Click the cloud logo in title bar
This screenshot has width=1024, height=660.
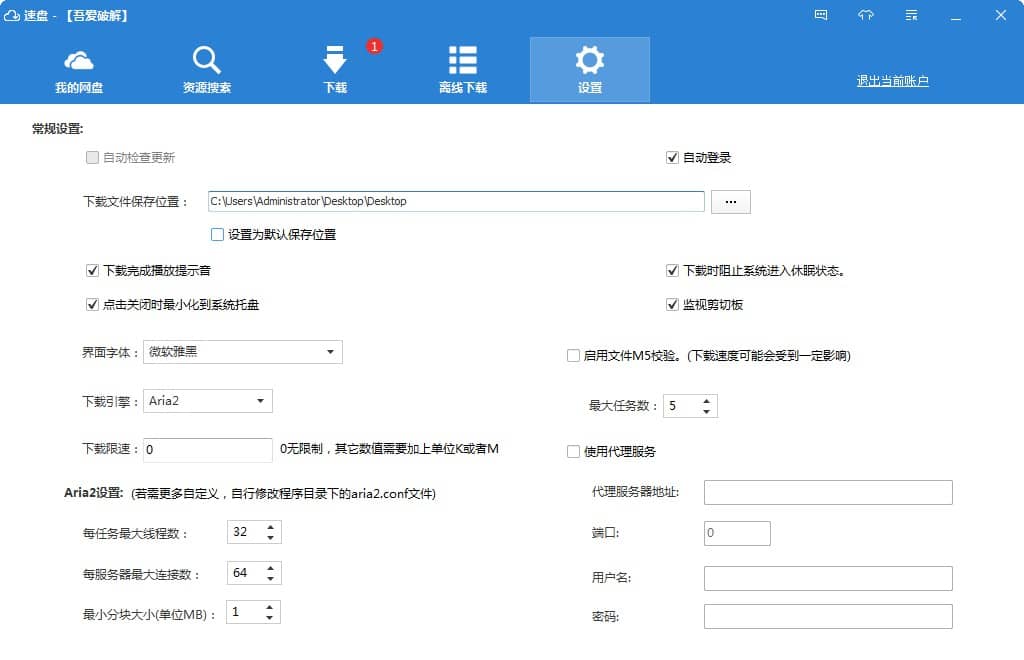tap(11, 15)
